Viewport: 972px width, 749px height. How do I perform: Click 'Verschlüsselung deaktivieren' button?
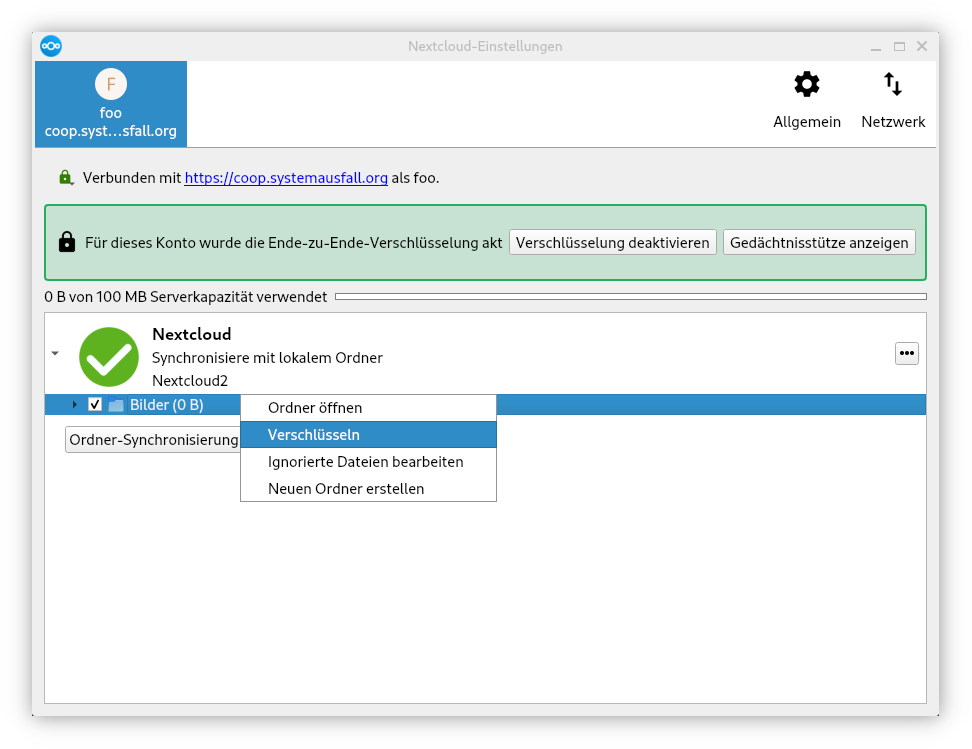click(612, 242)
